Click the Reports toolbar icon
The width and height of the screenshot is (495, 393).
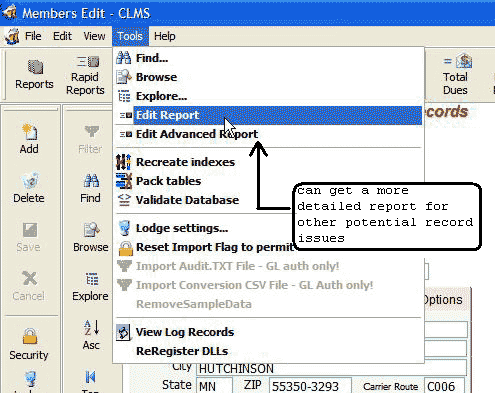pos(34,75)
